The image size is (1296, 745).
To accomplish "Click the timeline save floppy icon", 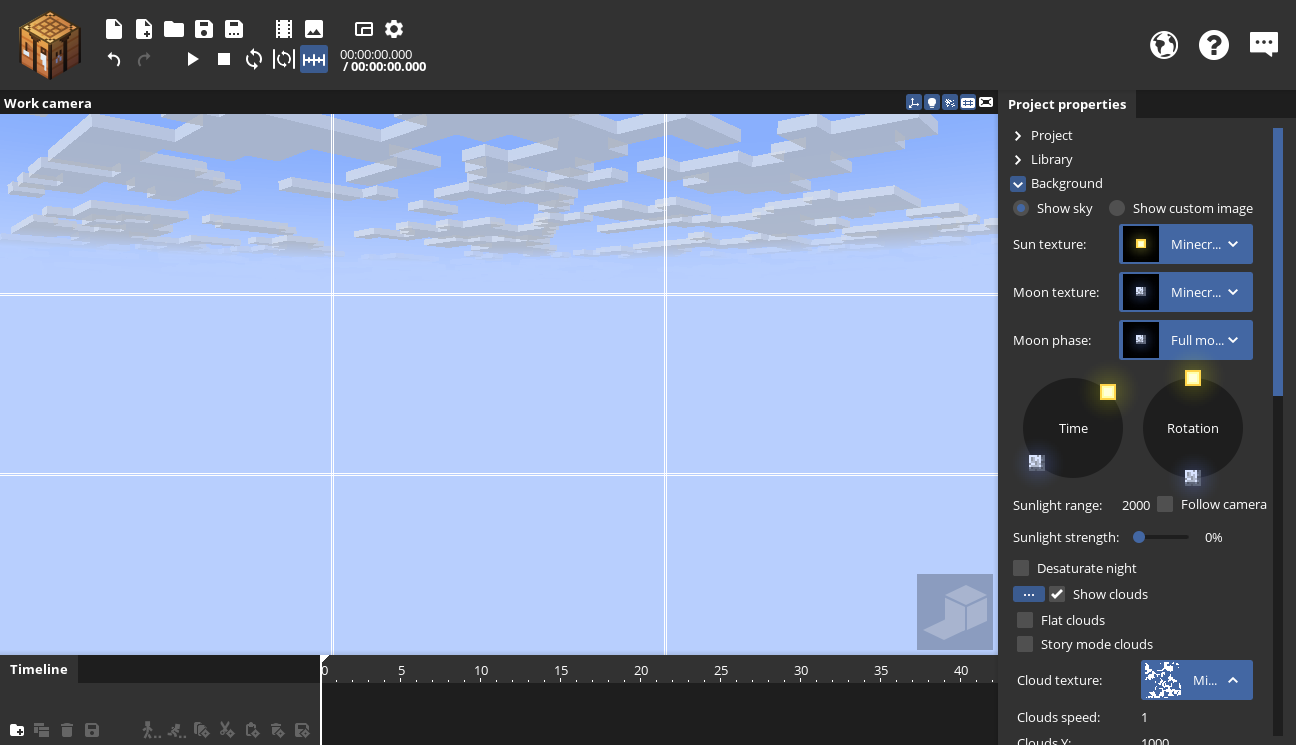I will point(92,730).
